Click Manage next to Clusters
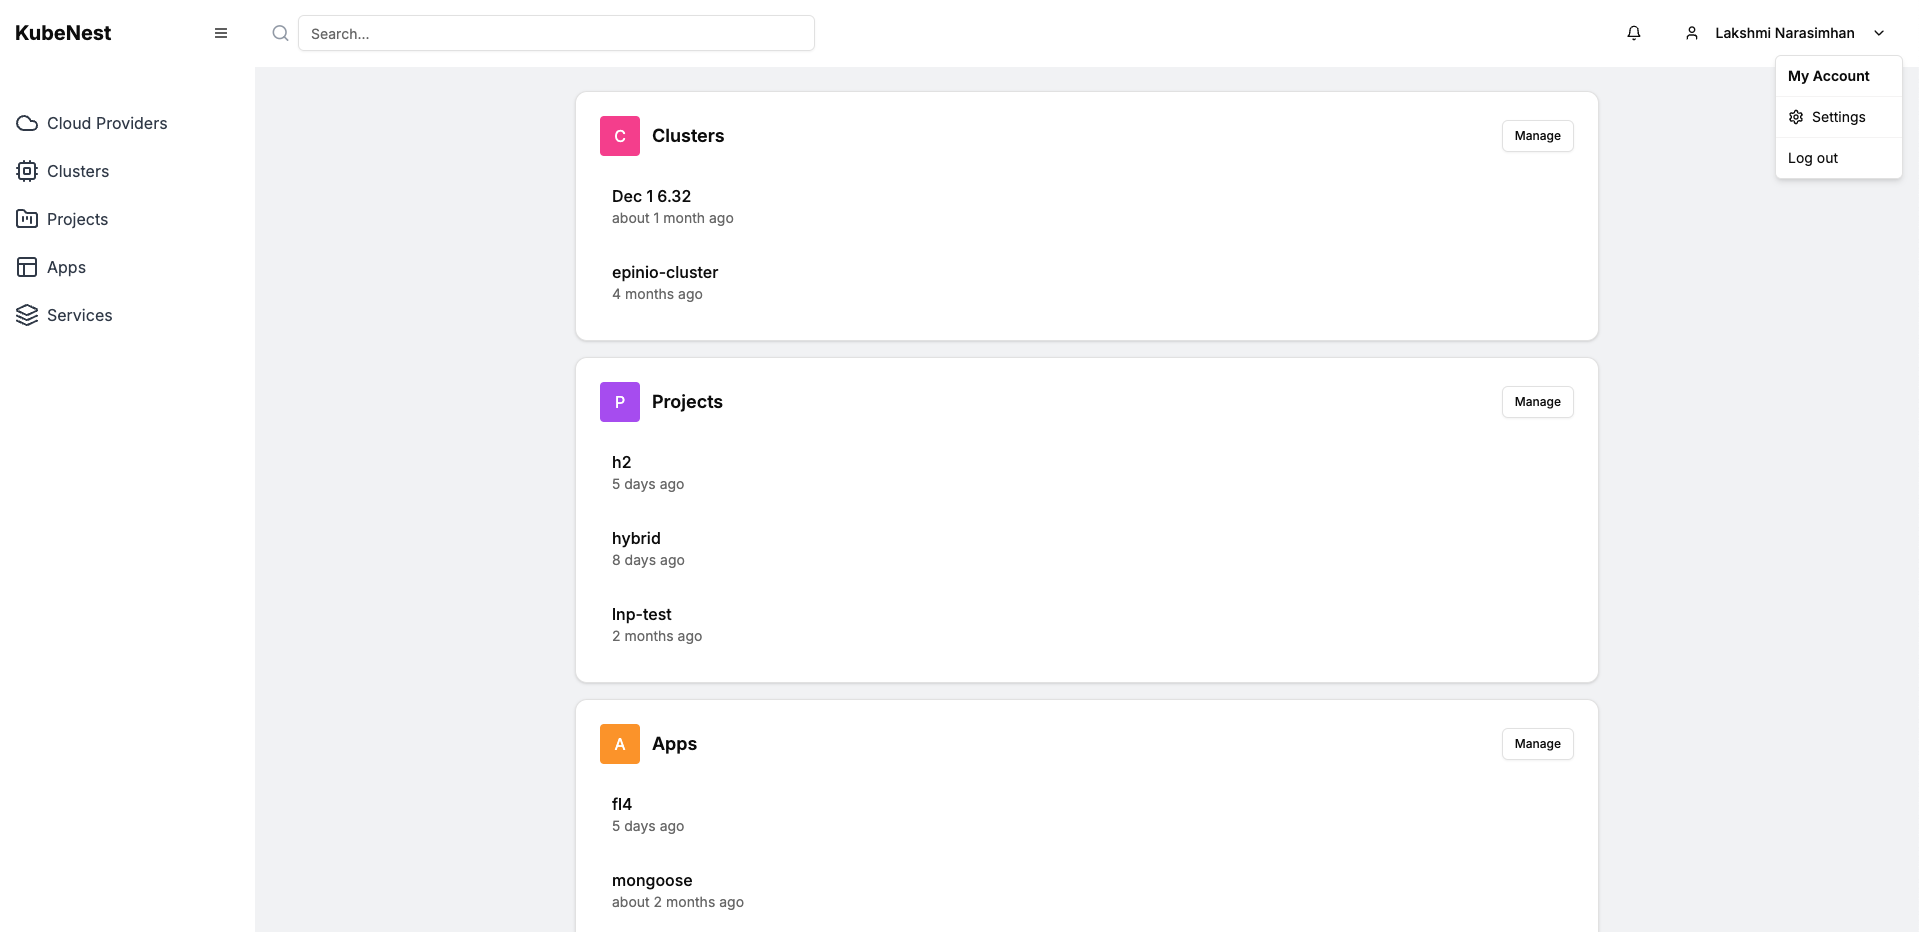 coord(1536,135)
